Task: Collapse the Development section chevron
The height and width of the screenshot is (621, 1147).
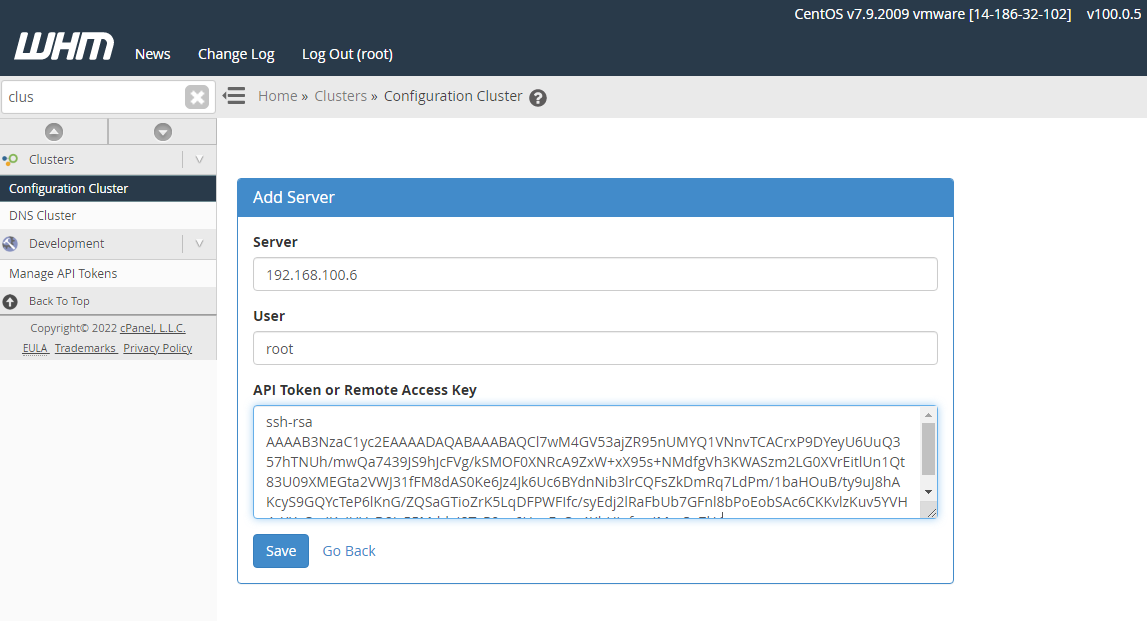Action: pyautogui.click(x=199, y=244)
